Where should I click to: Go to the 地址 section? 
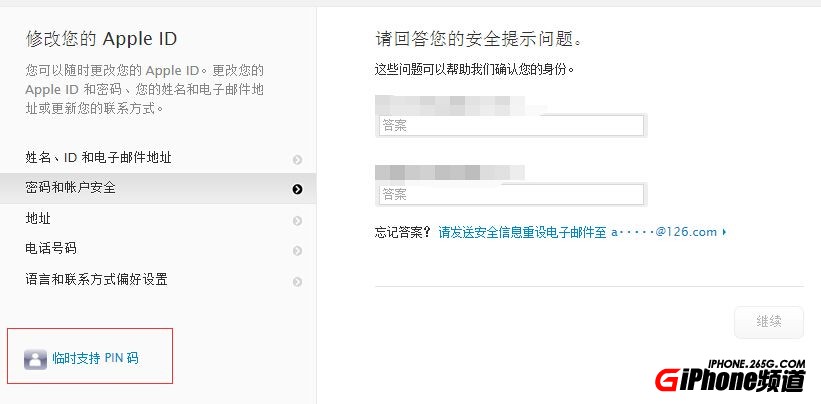pos(38,218)
